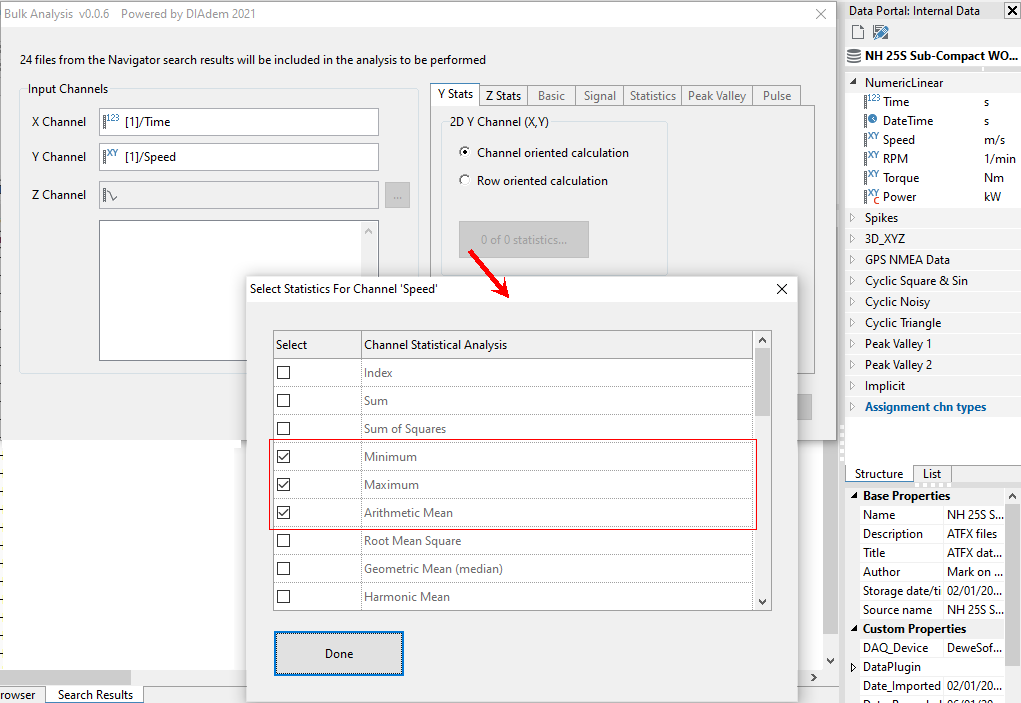This screenshot has height=703, width=1021.
Task: Click the statistics list vertical scrollbar thumb
Action: click(762, 381)
